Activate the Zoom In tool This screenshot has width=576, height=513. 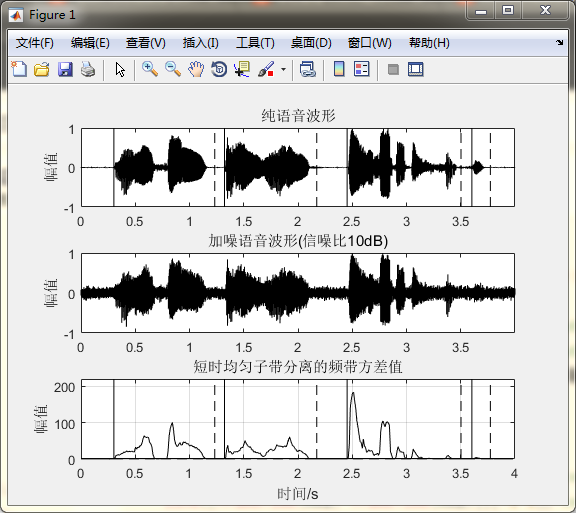150,69
